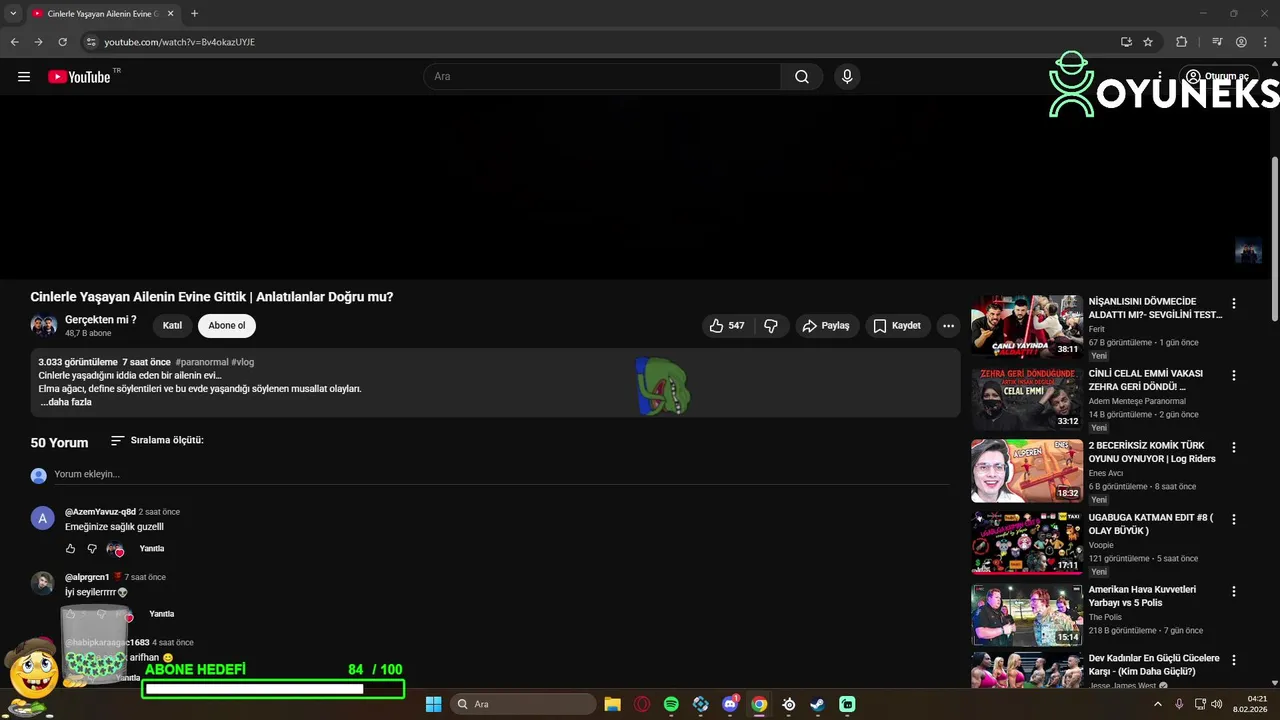Open more actions (three dots) beside Kaydet
The image size is (1280, 720).
948,326
